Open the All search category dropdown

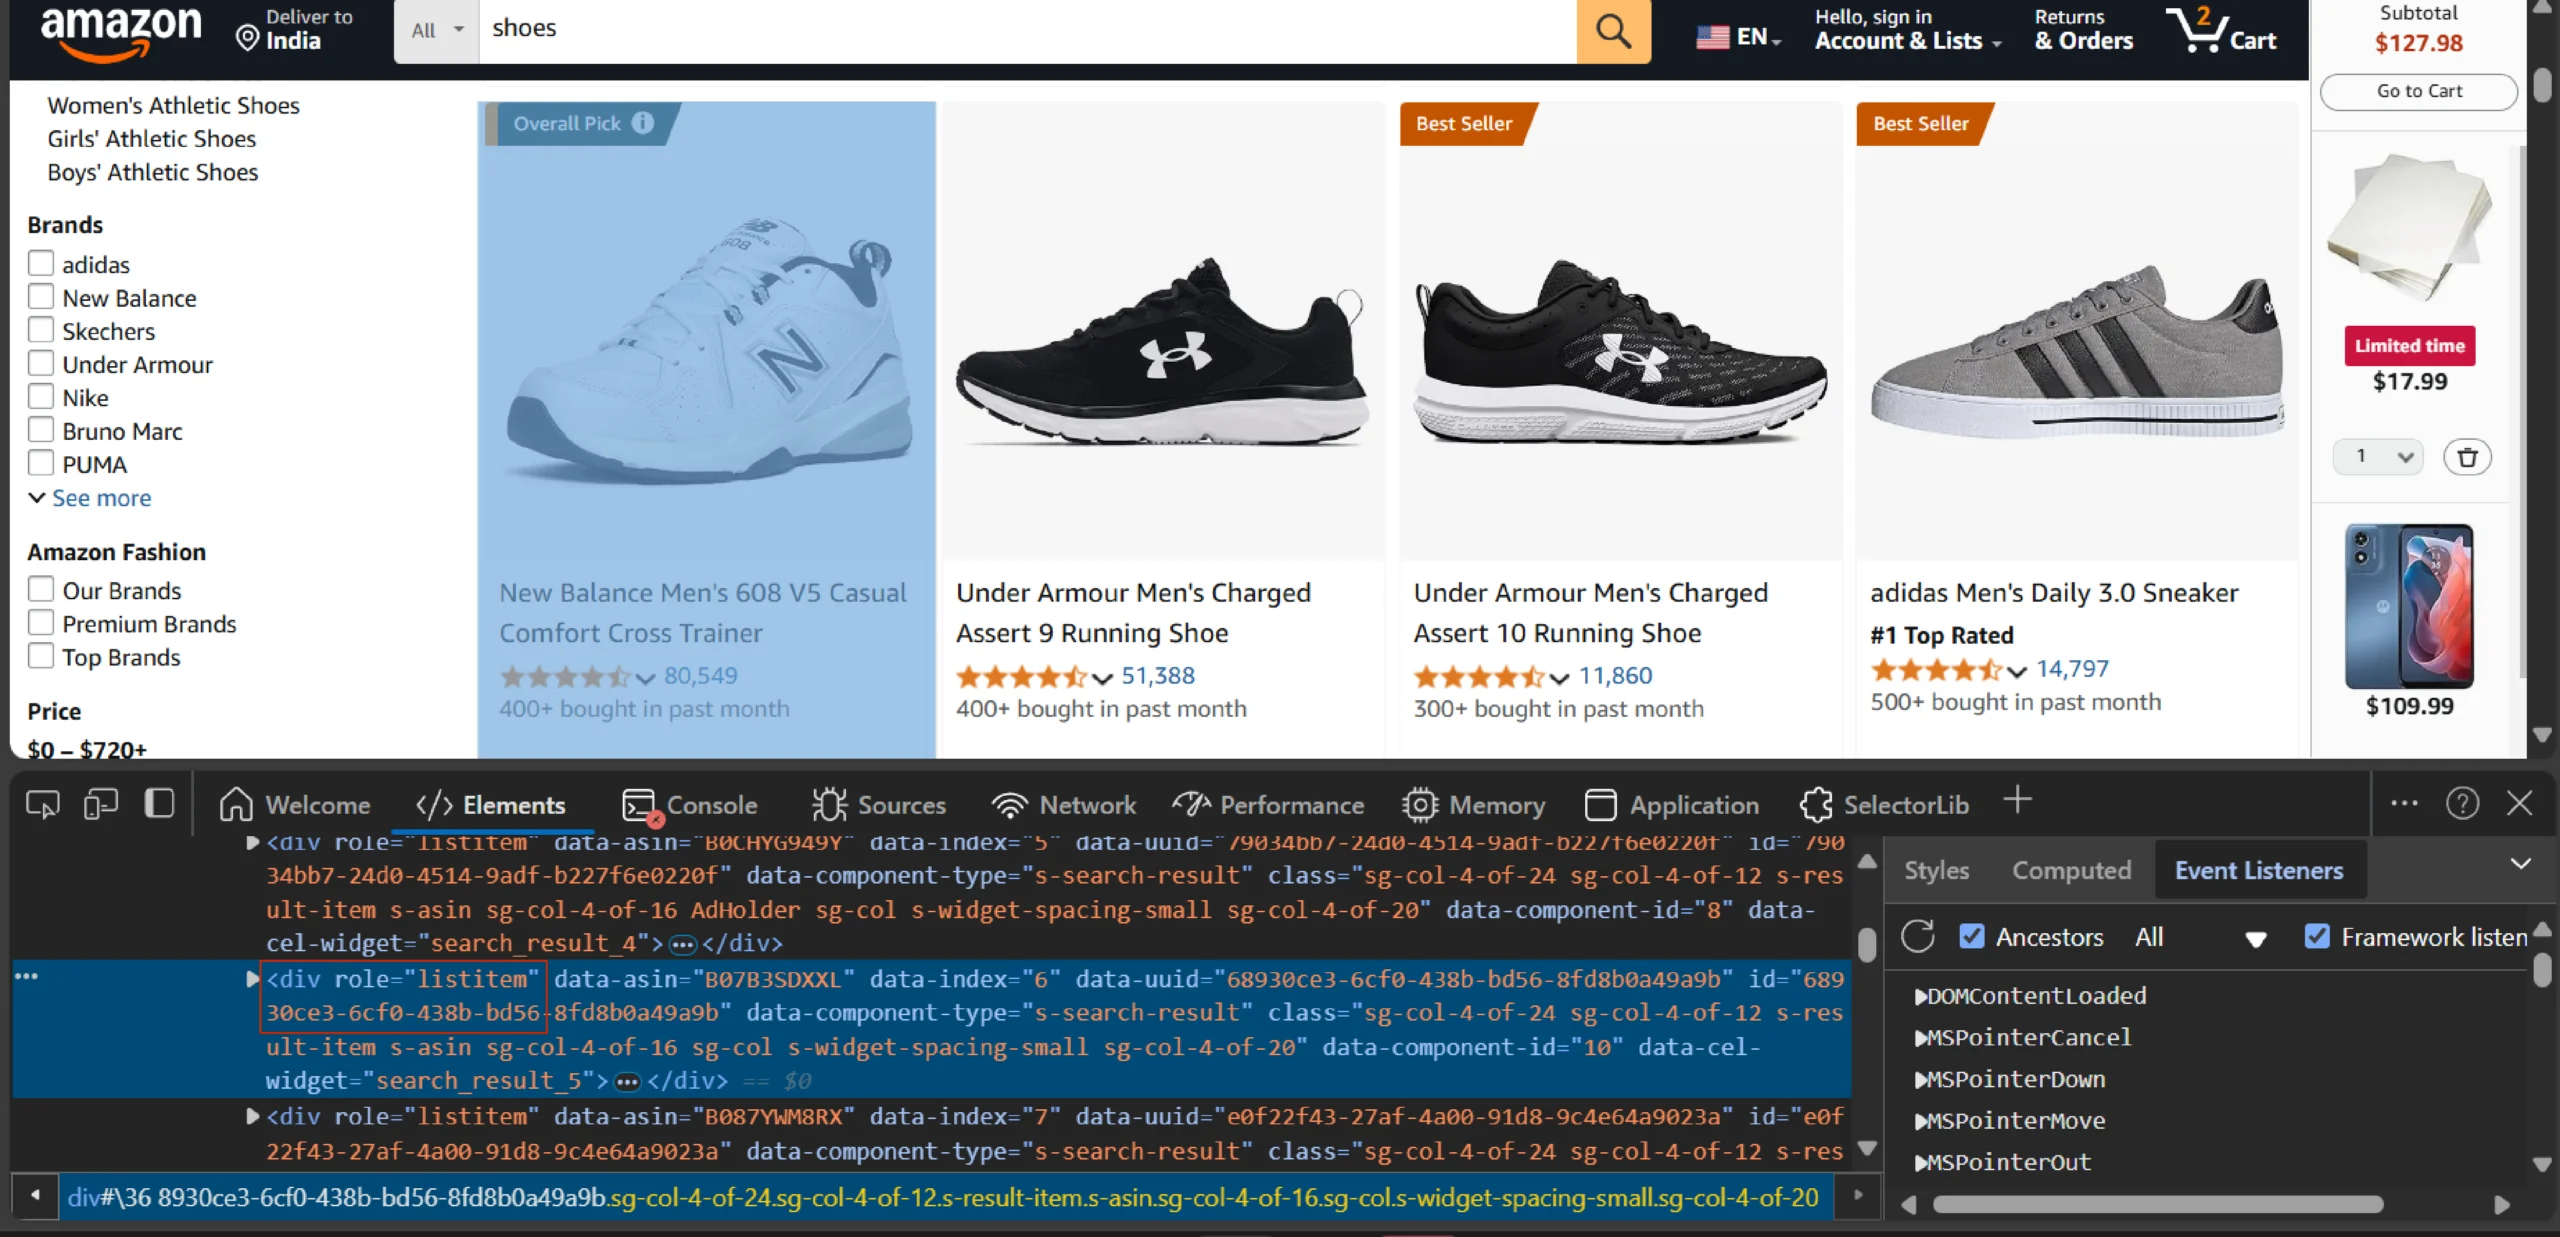point(437,30)
